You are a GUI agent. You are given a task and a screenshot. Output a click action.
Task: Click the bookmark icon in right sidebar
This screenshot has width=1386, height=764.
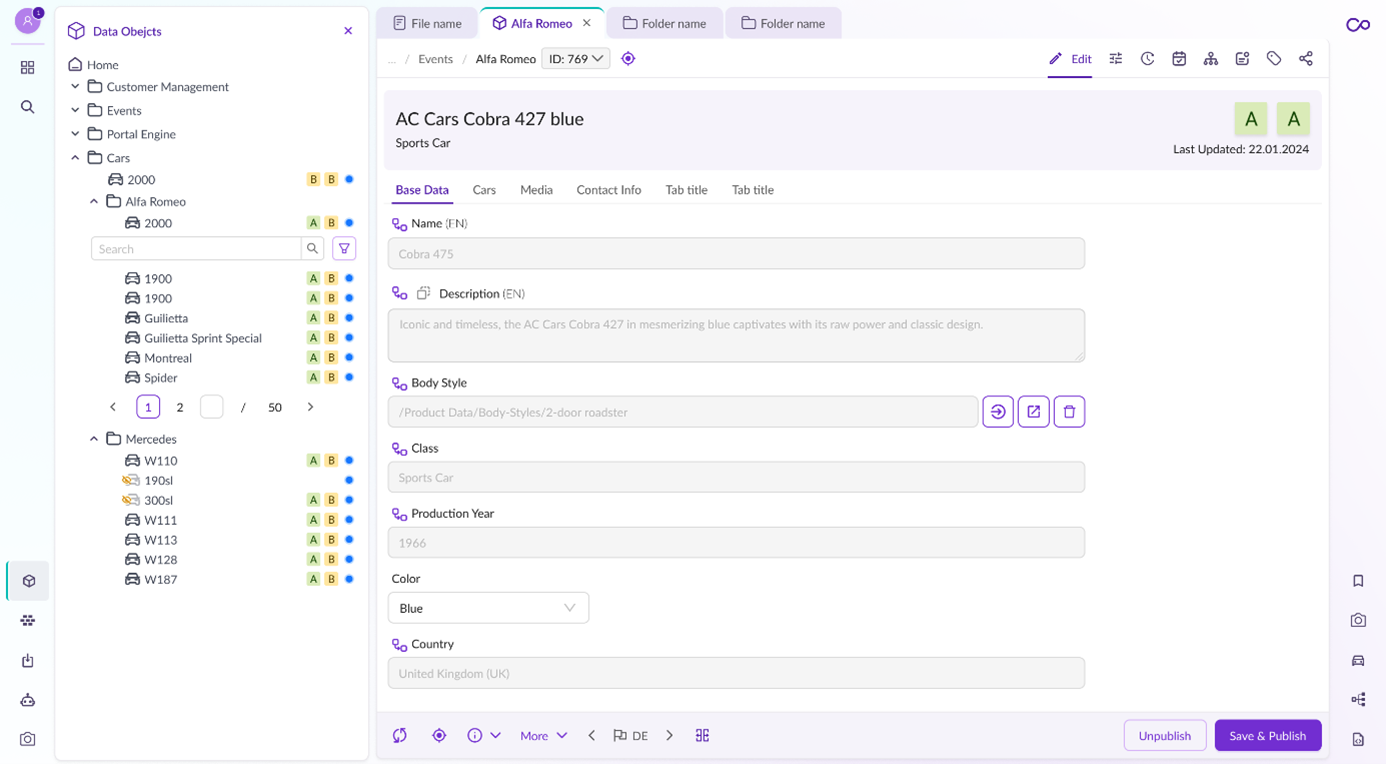click(x=1358, y=581)
